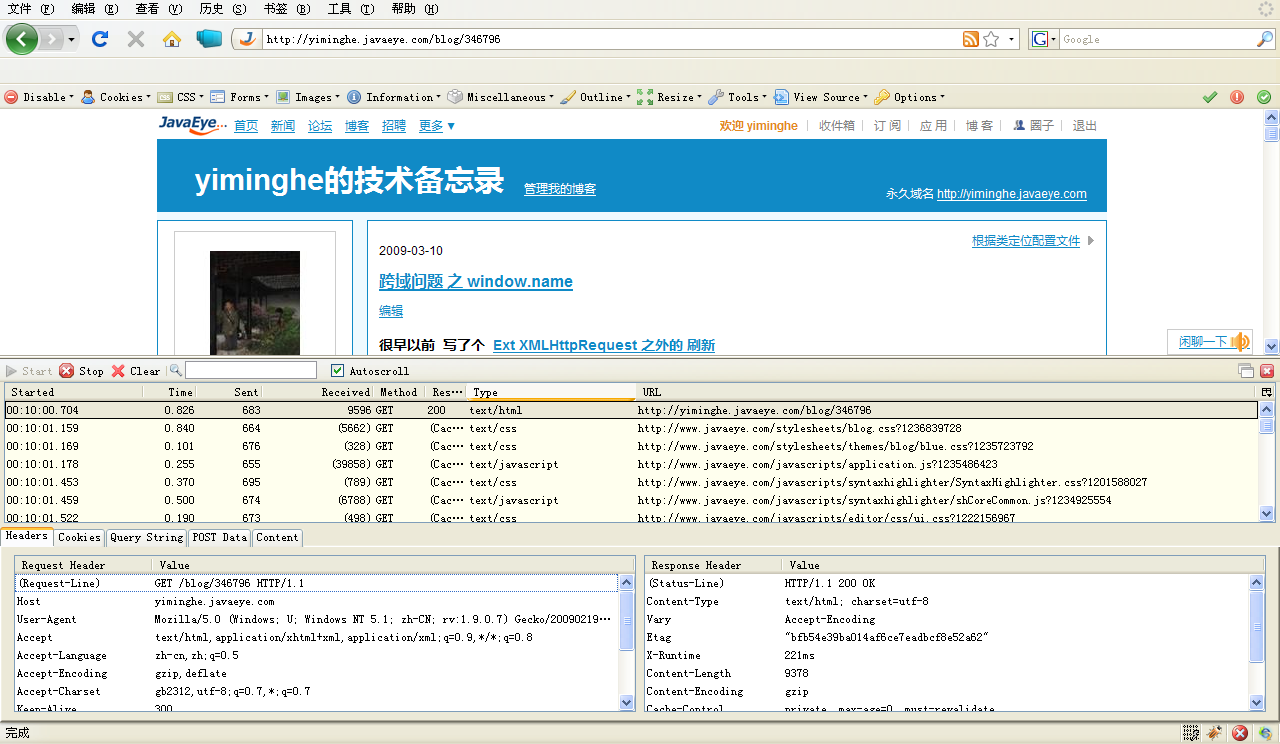This screenshot has height=744, width=1280.
Task: Open the Disable dropdown in developer toolbar
Action: click(38, 97)
